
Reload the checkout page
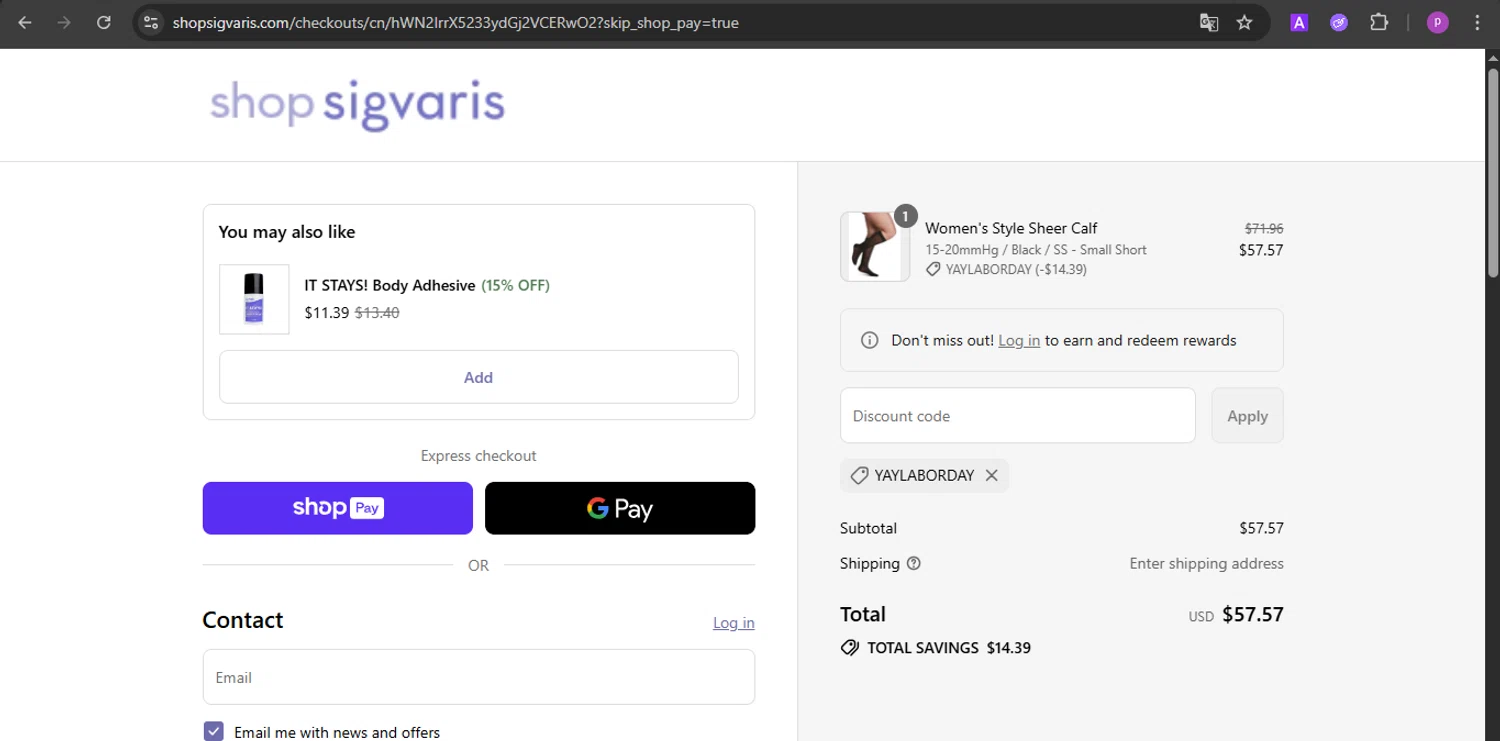(104, 22)
